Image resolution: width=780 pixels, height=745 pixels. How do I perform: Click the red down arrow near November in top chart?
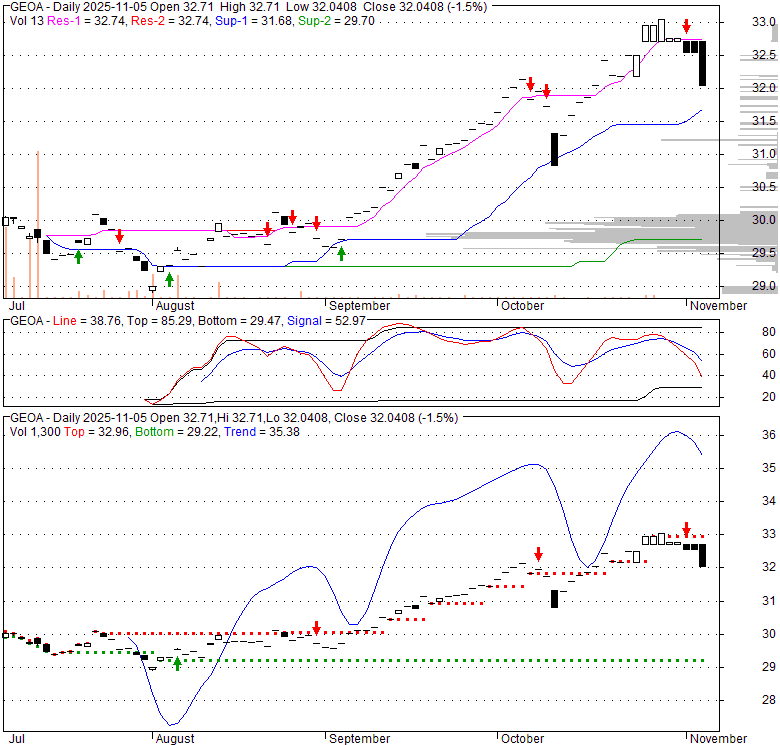click(686, 26)
